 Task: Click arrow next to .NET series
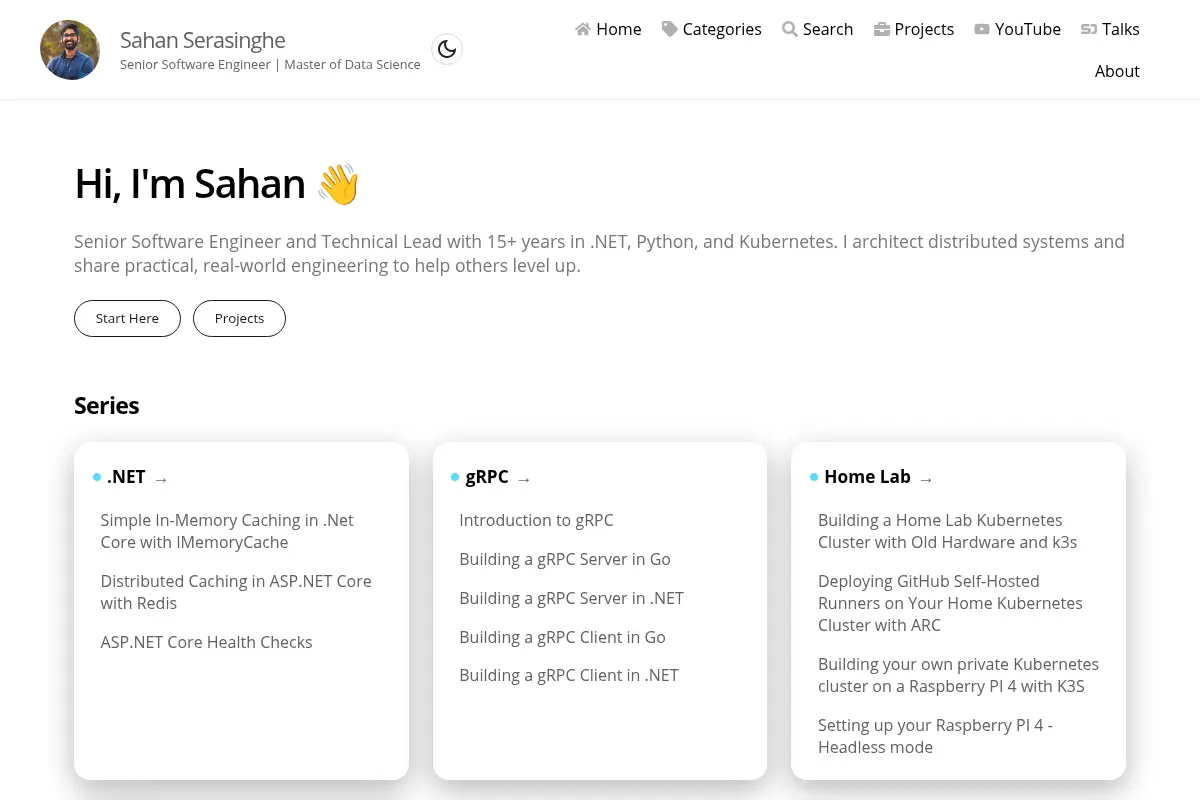[x=161, y=479]
